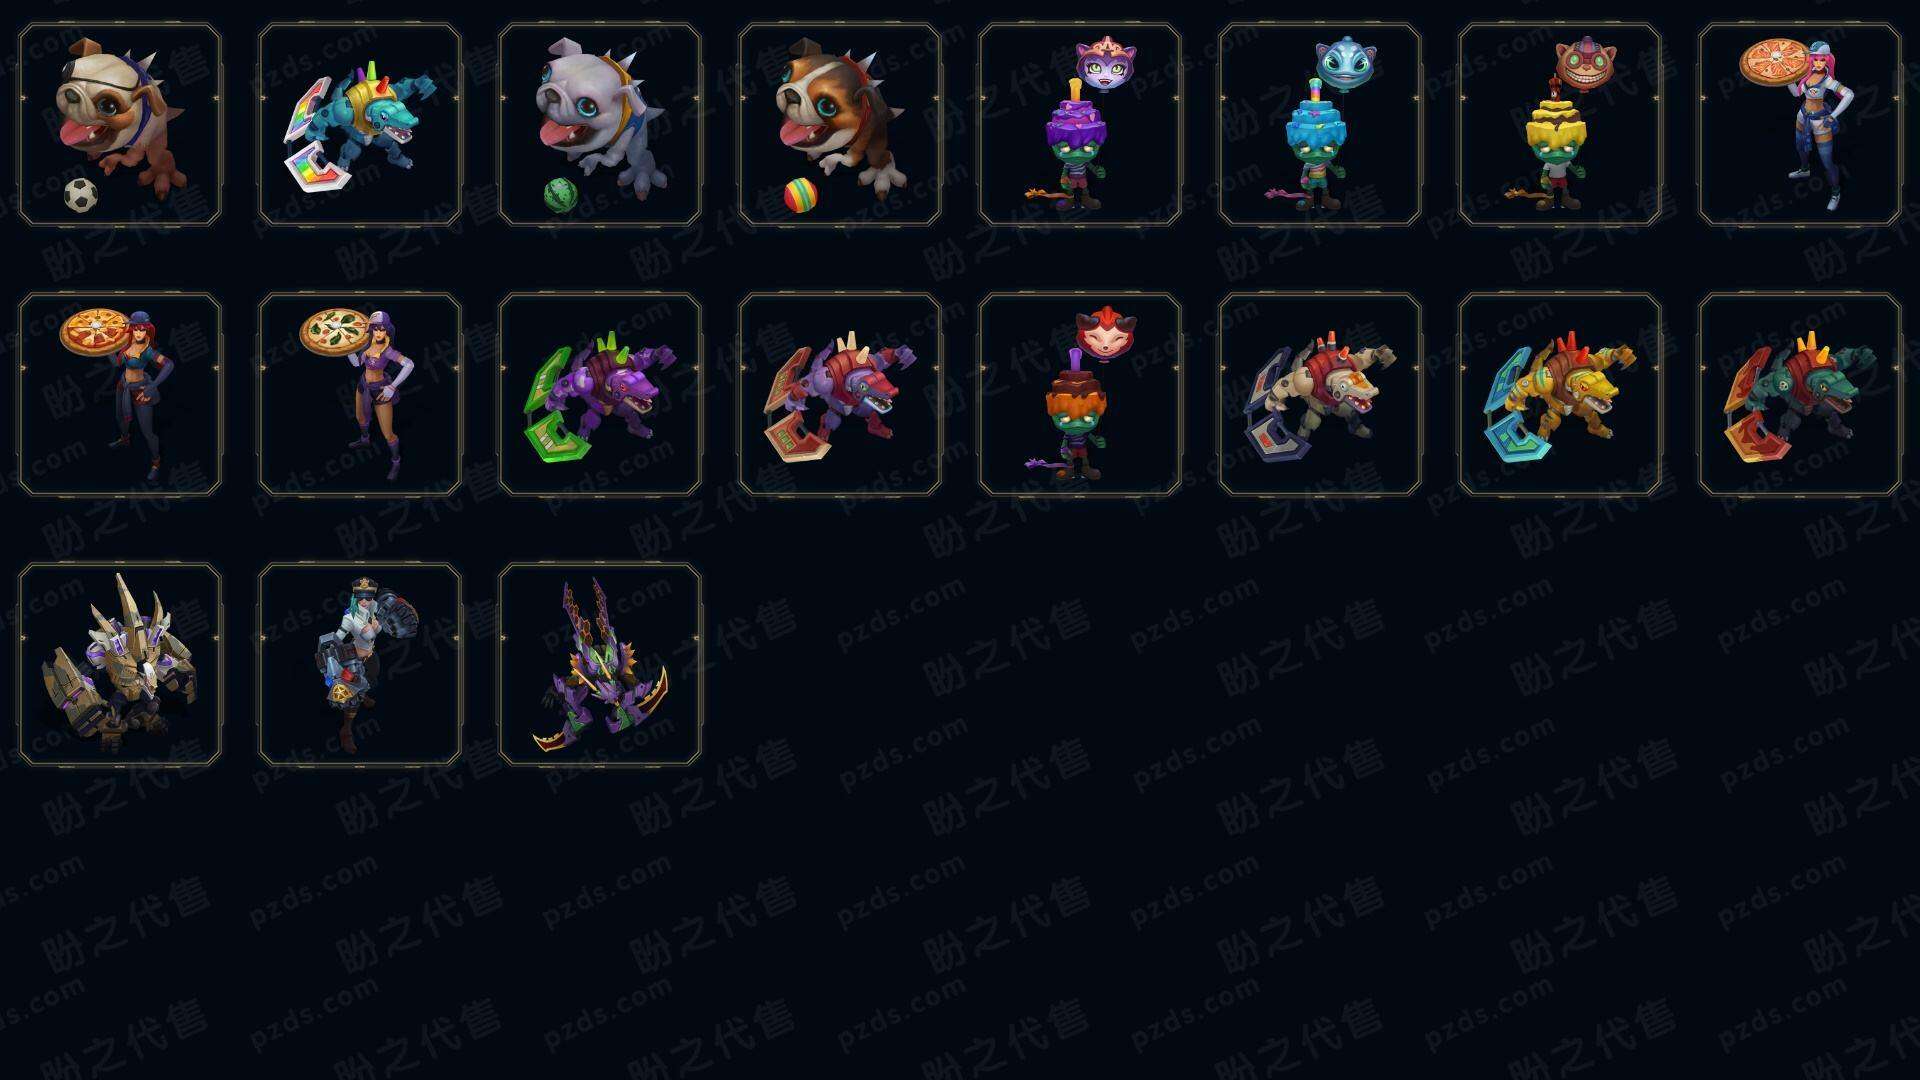Image resolution: width=1920 pixels, height=1080 pixels.
Task: Select dark teal crocodile with orange blades
Action: point(1800,394)
